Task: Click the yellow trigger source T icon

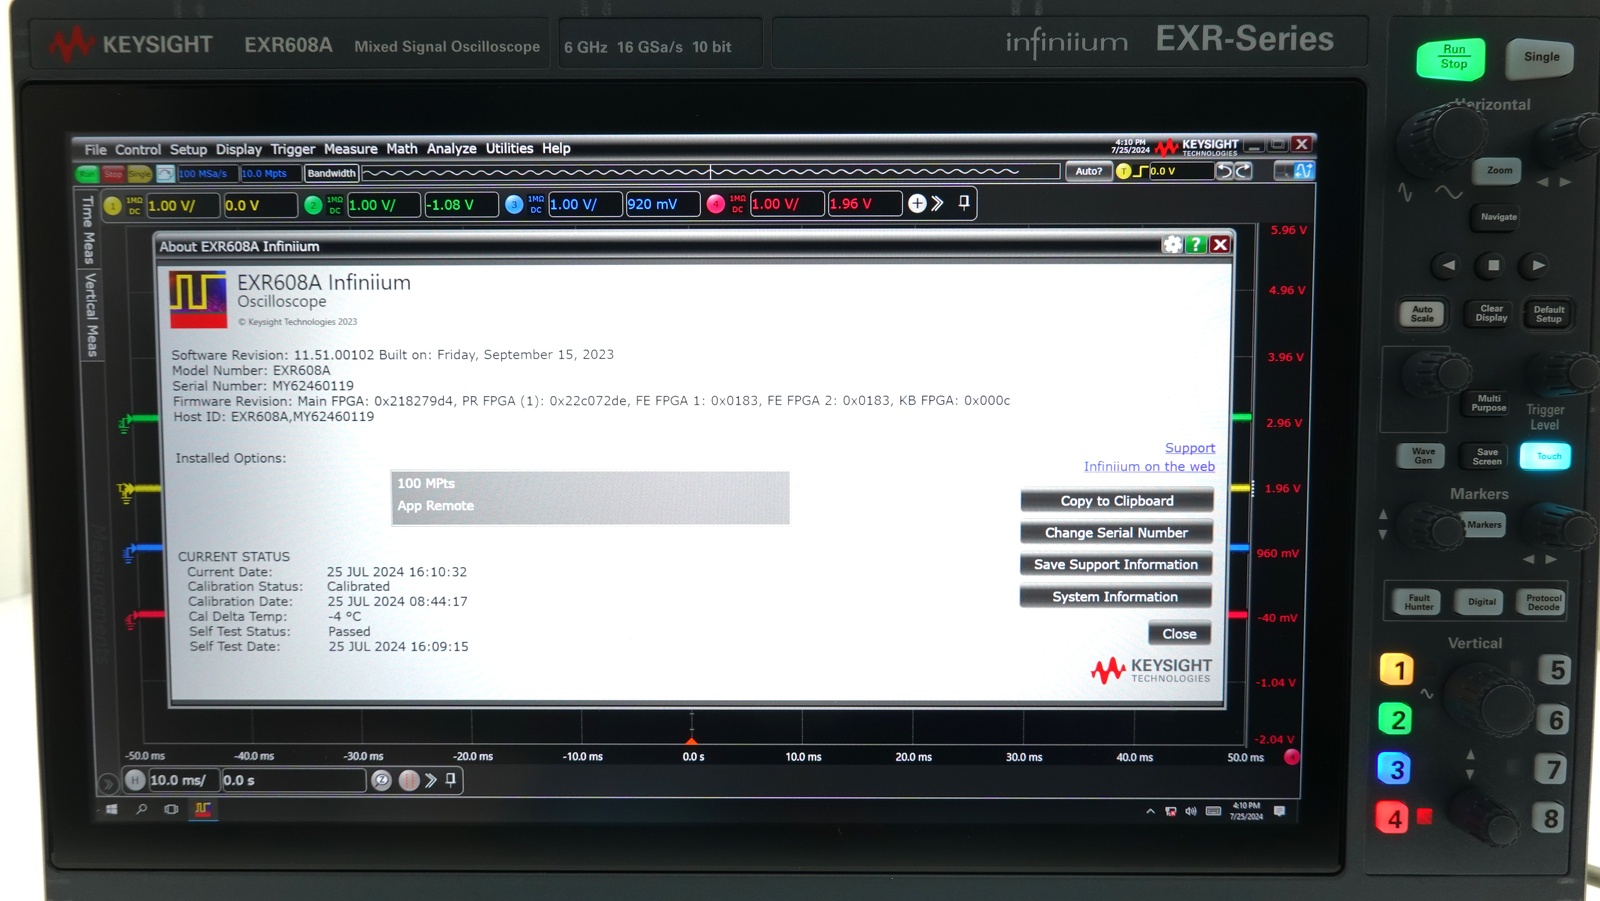Action: tap(1123, 171)
